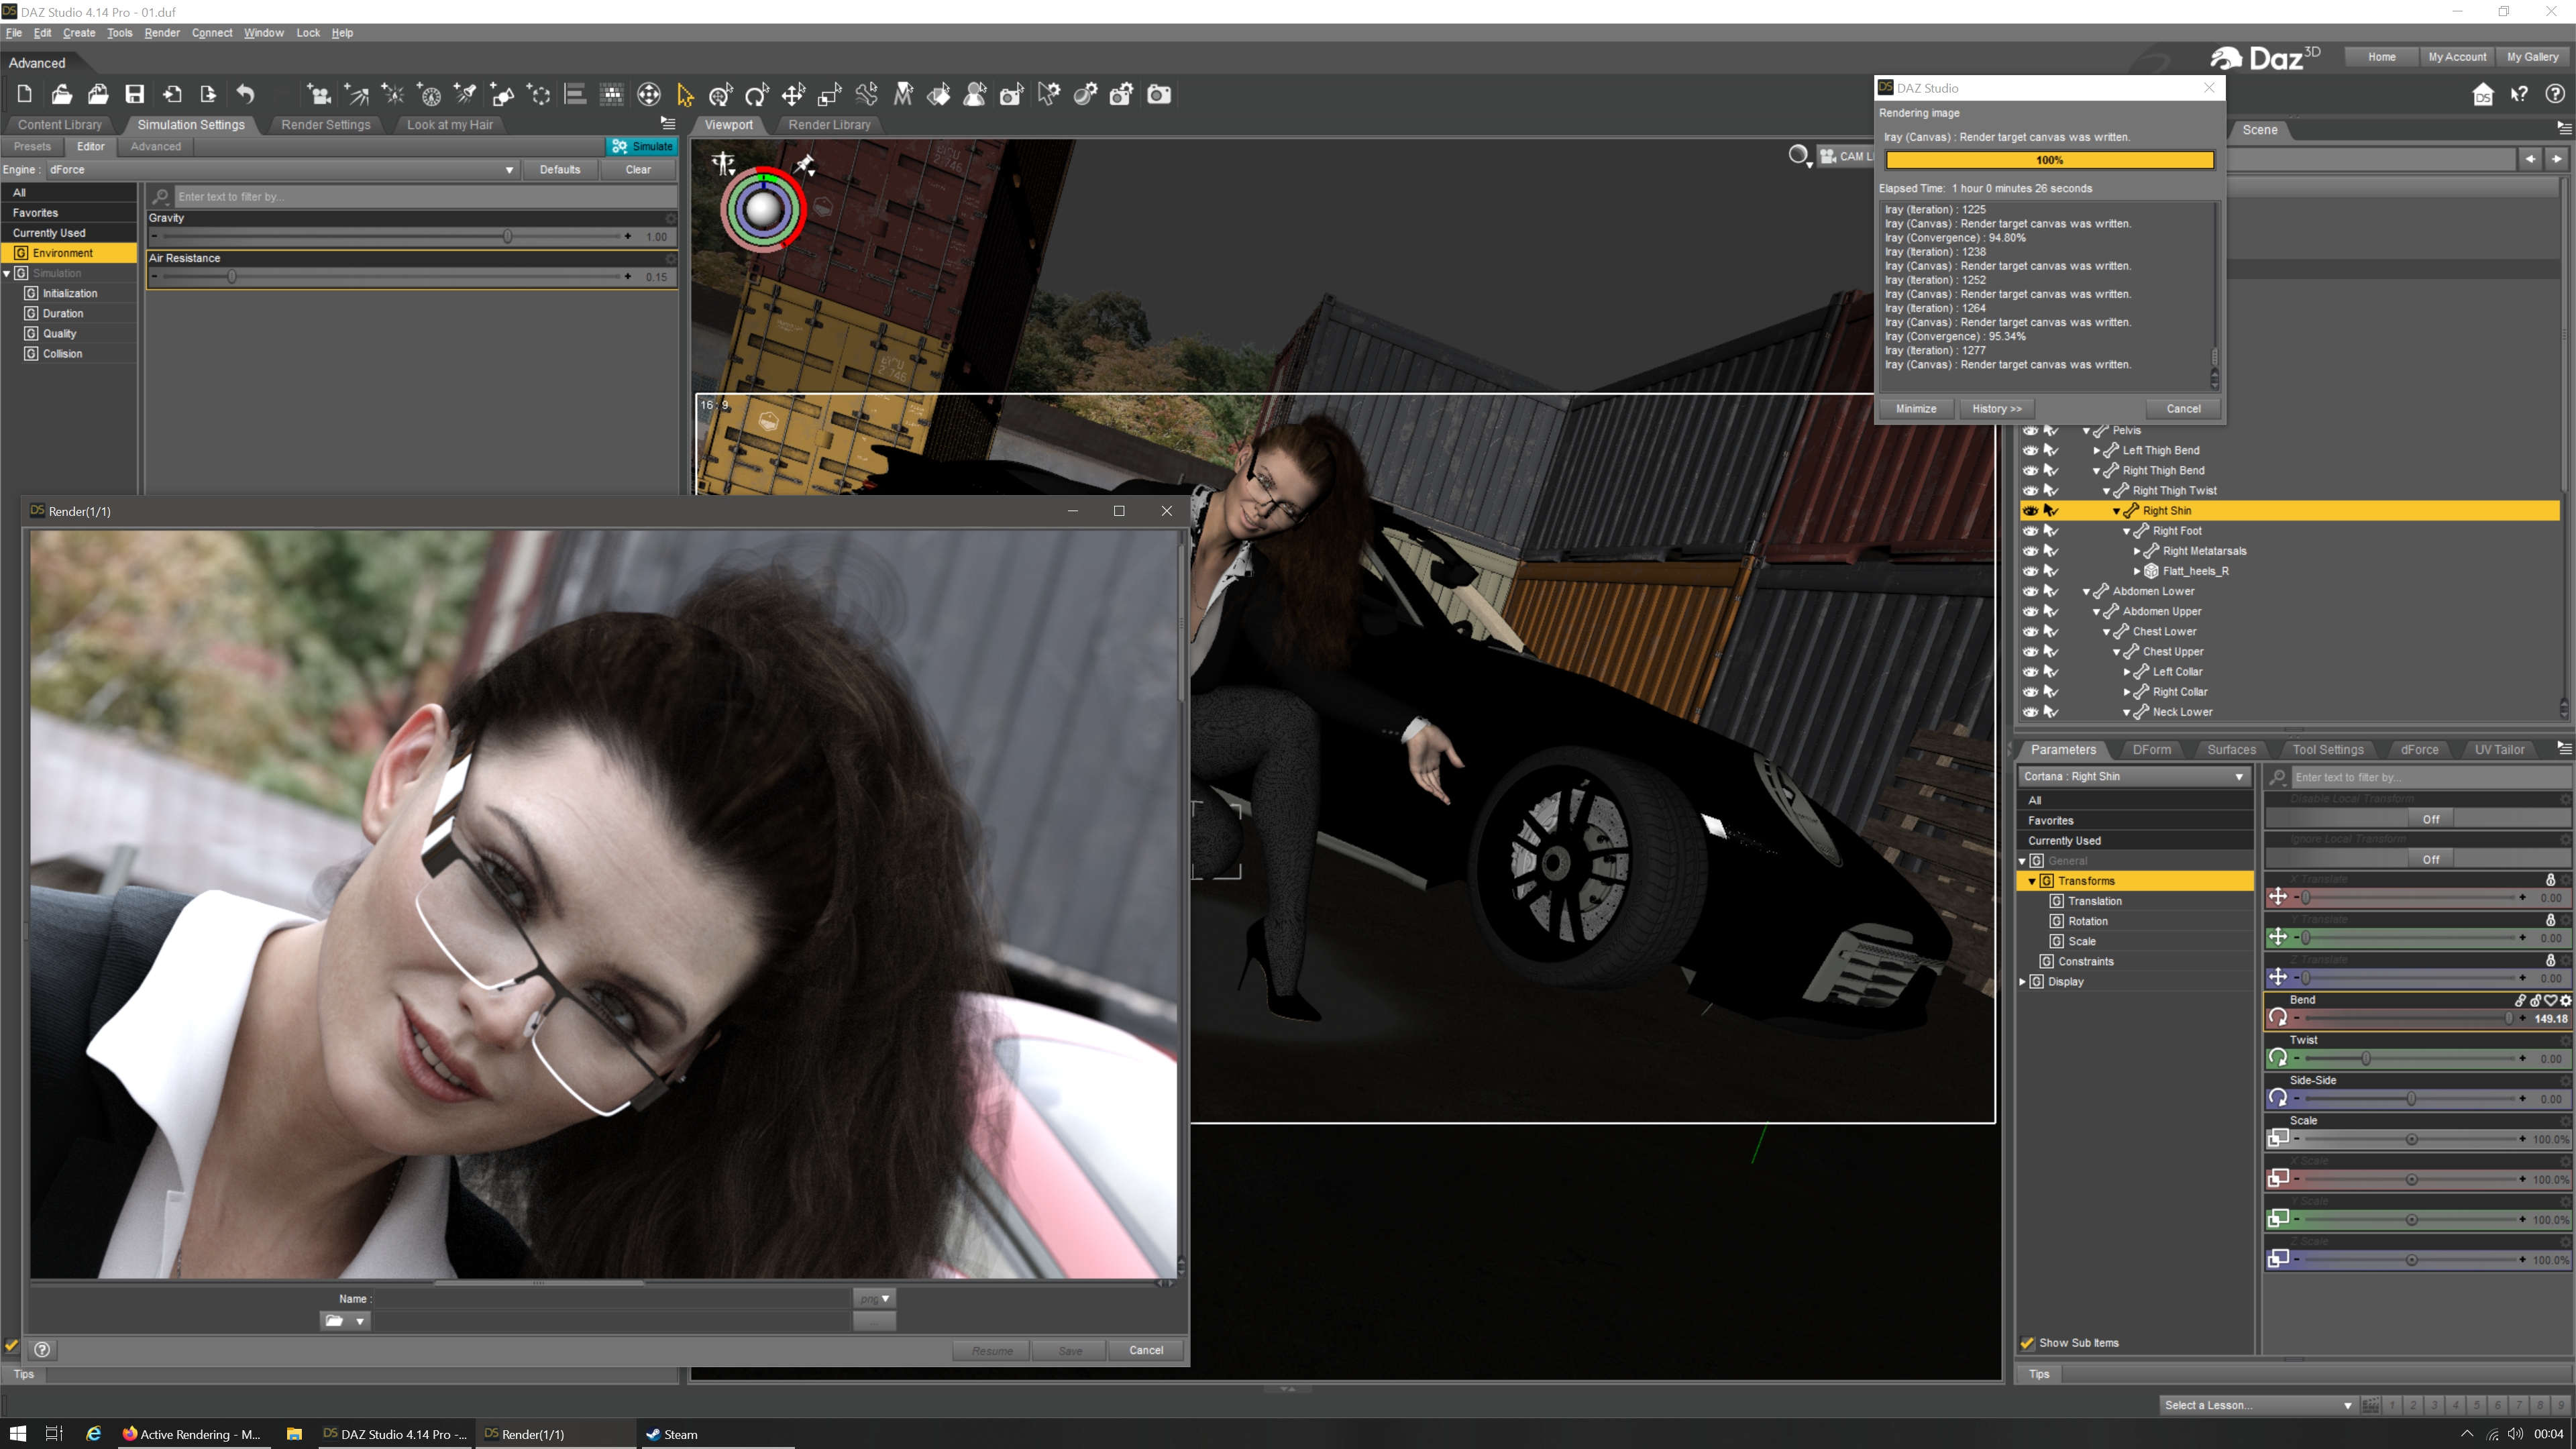The width and height of the screenshot is (2576, 1449).
Task: Select the Region Navigator figure tool
Action: (975, 94)
